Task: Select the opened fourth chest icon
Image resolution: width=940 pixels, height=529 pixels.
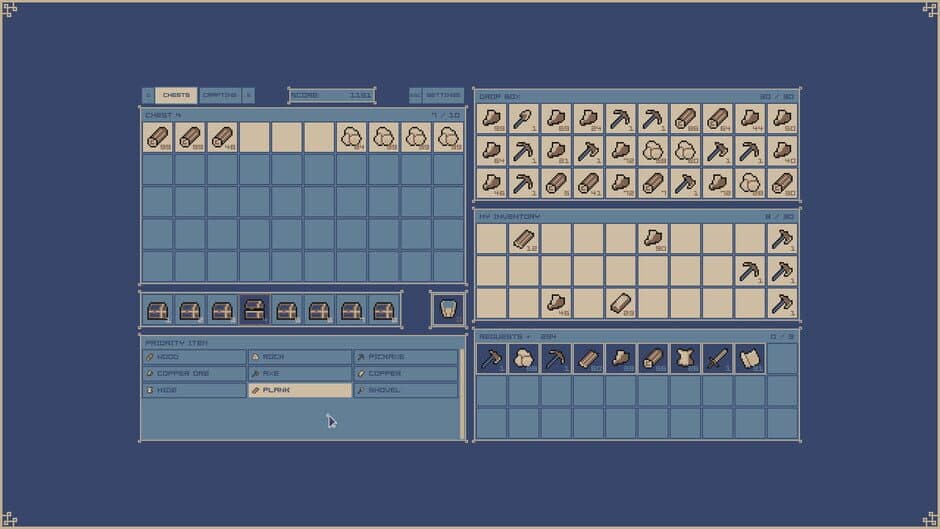Action: [x=254, y=310]
